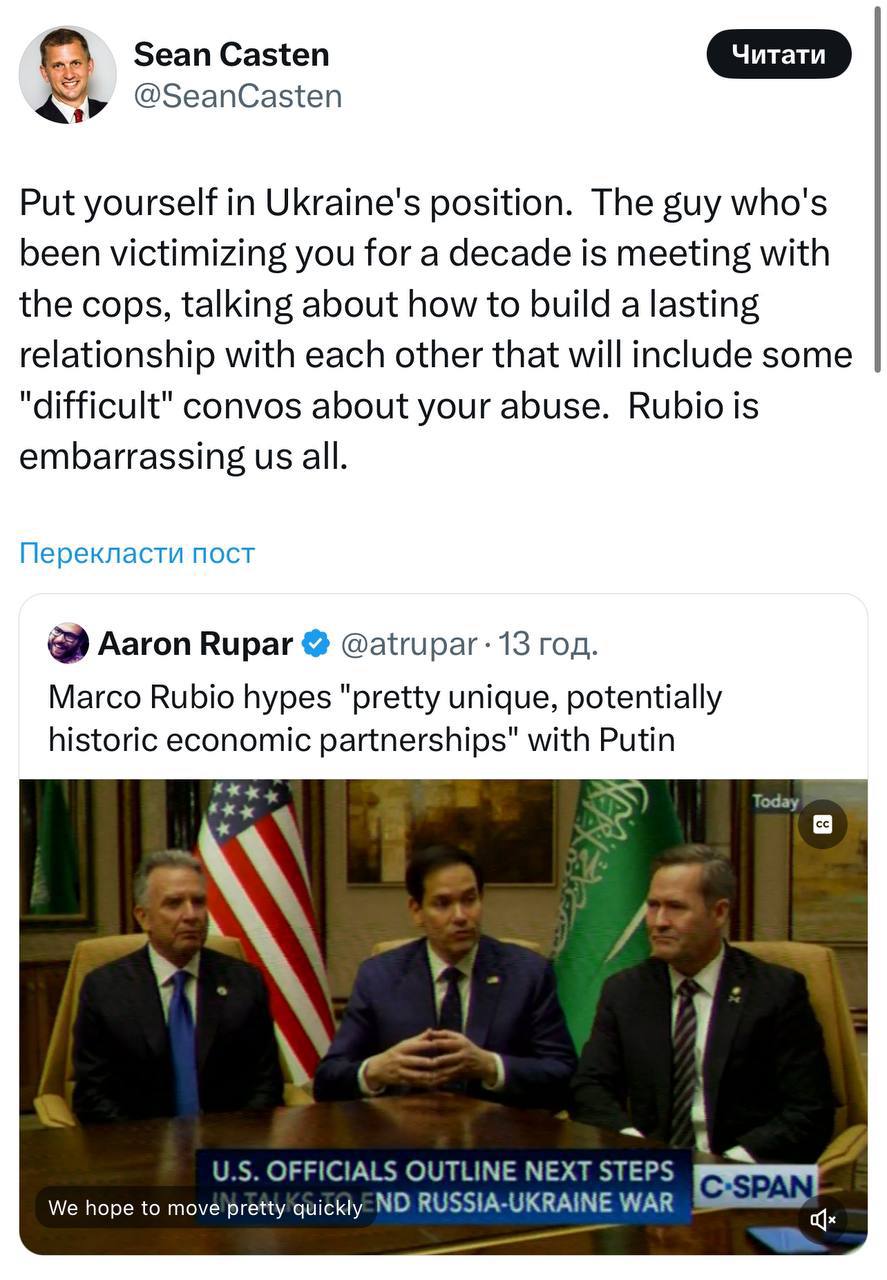The width and height of the screenshot is (887, 1280).
Task: Click the "U.S. Officials Outline Next Steps" banner
Action: 435,1172
